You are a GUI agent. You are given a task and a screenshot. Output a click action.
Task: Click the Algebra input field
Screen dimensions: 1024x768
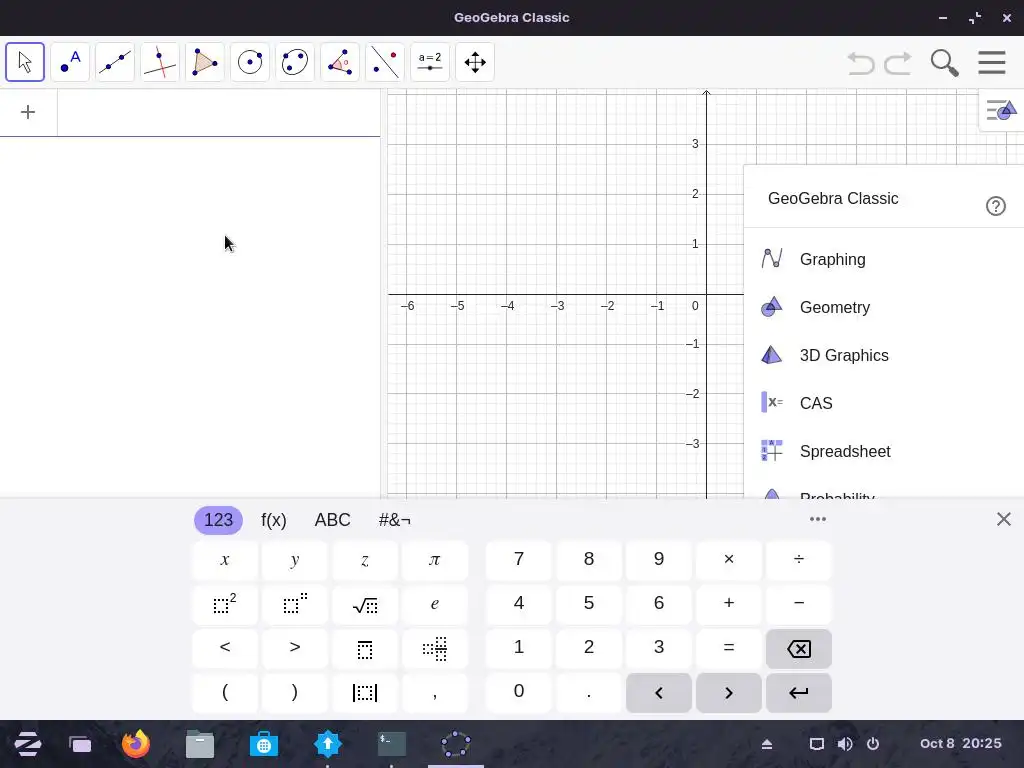point(219,112)
